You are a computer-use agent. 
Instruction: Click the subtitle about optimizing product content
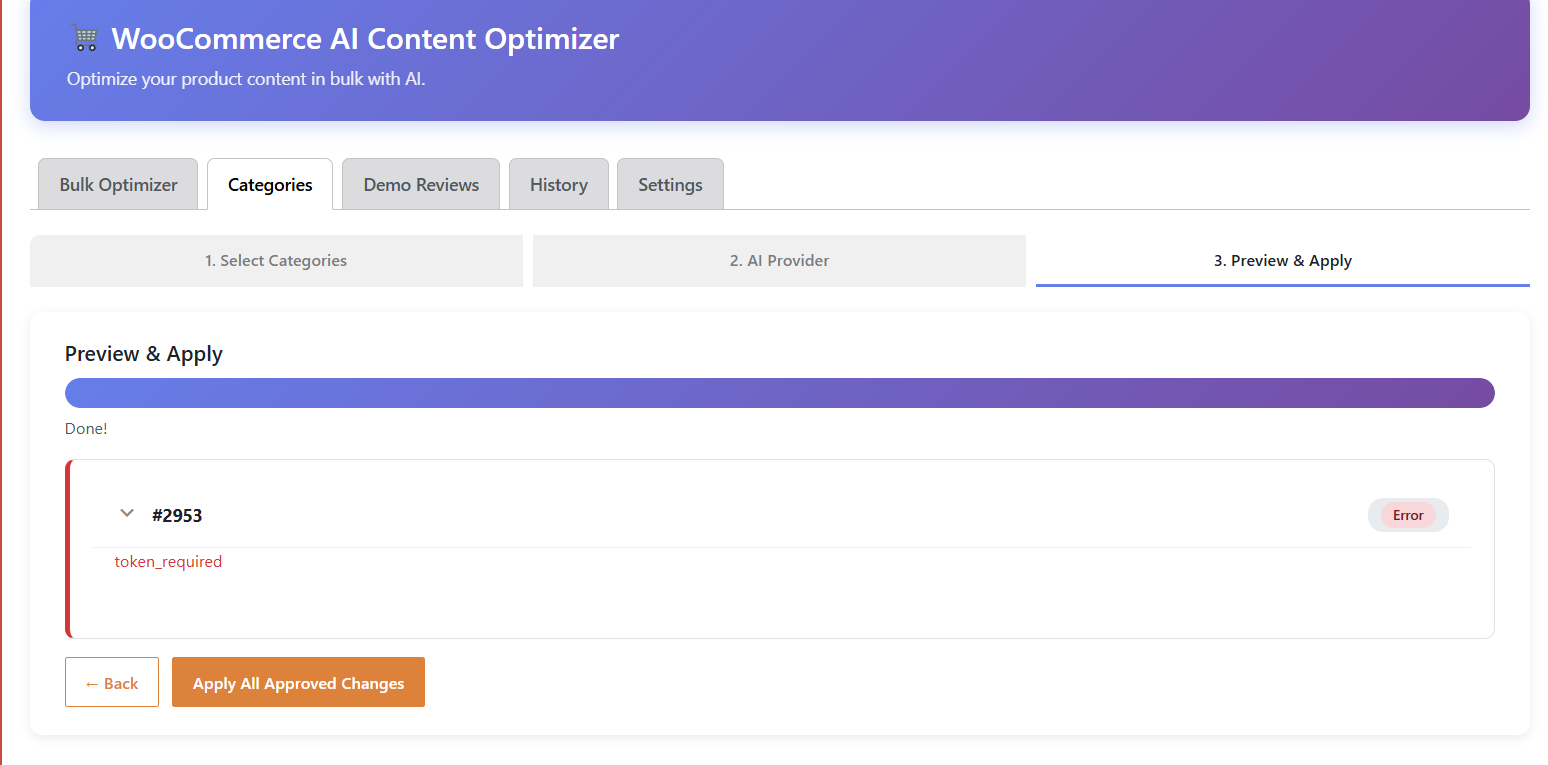pyautogui.click(x=246, y=79)
